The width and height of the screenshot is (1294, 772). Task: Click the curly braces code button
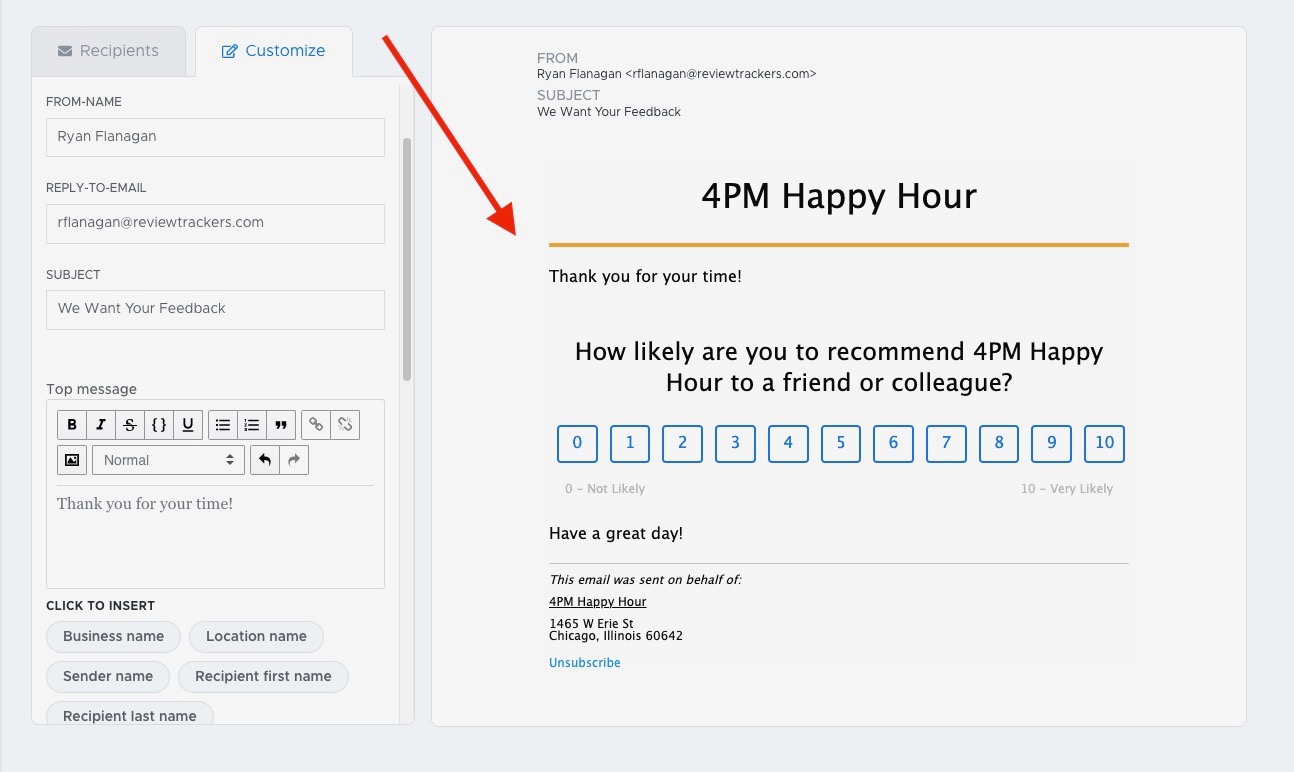pyautogui.click(x=159, y=424)
